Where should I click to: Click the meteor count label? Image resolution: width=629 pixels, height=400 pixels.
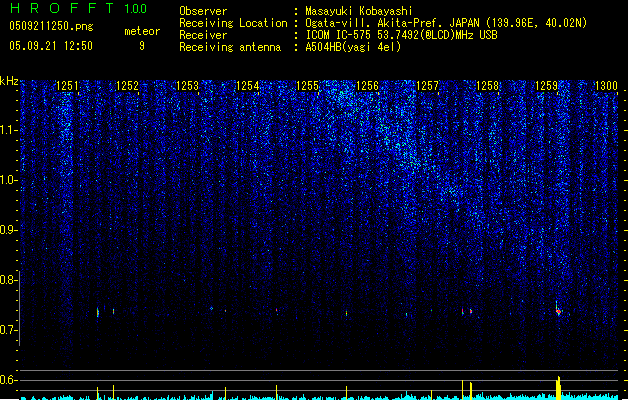pyautogui.click(x=142, y=31)
